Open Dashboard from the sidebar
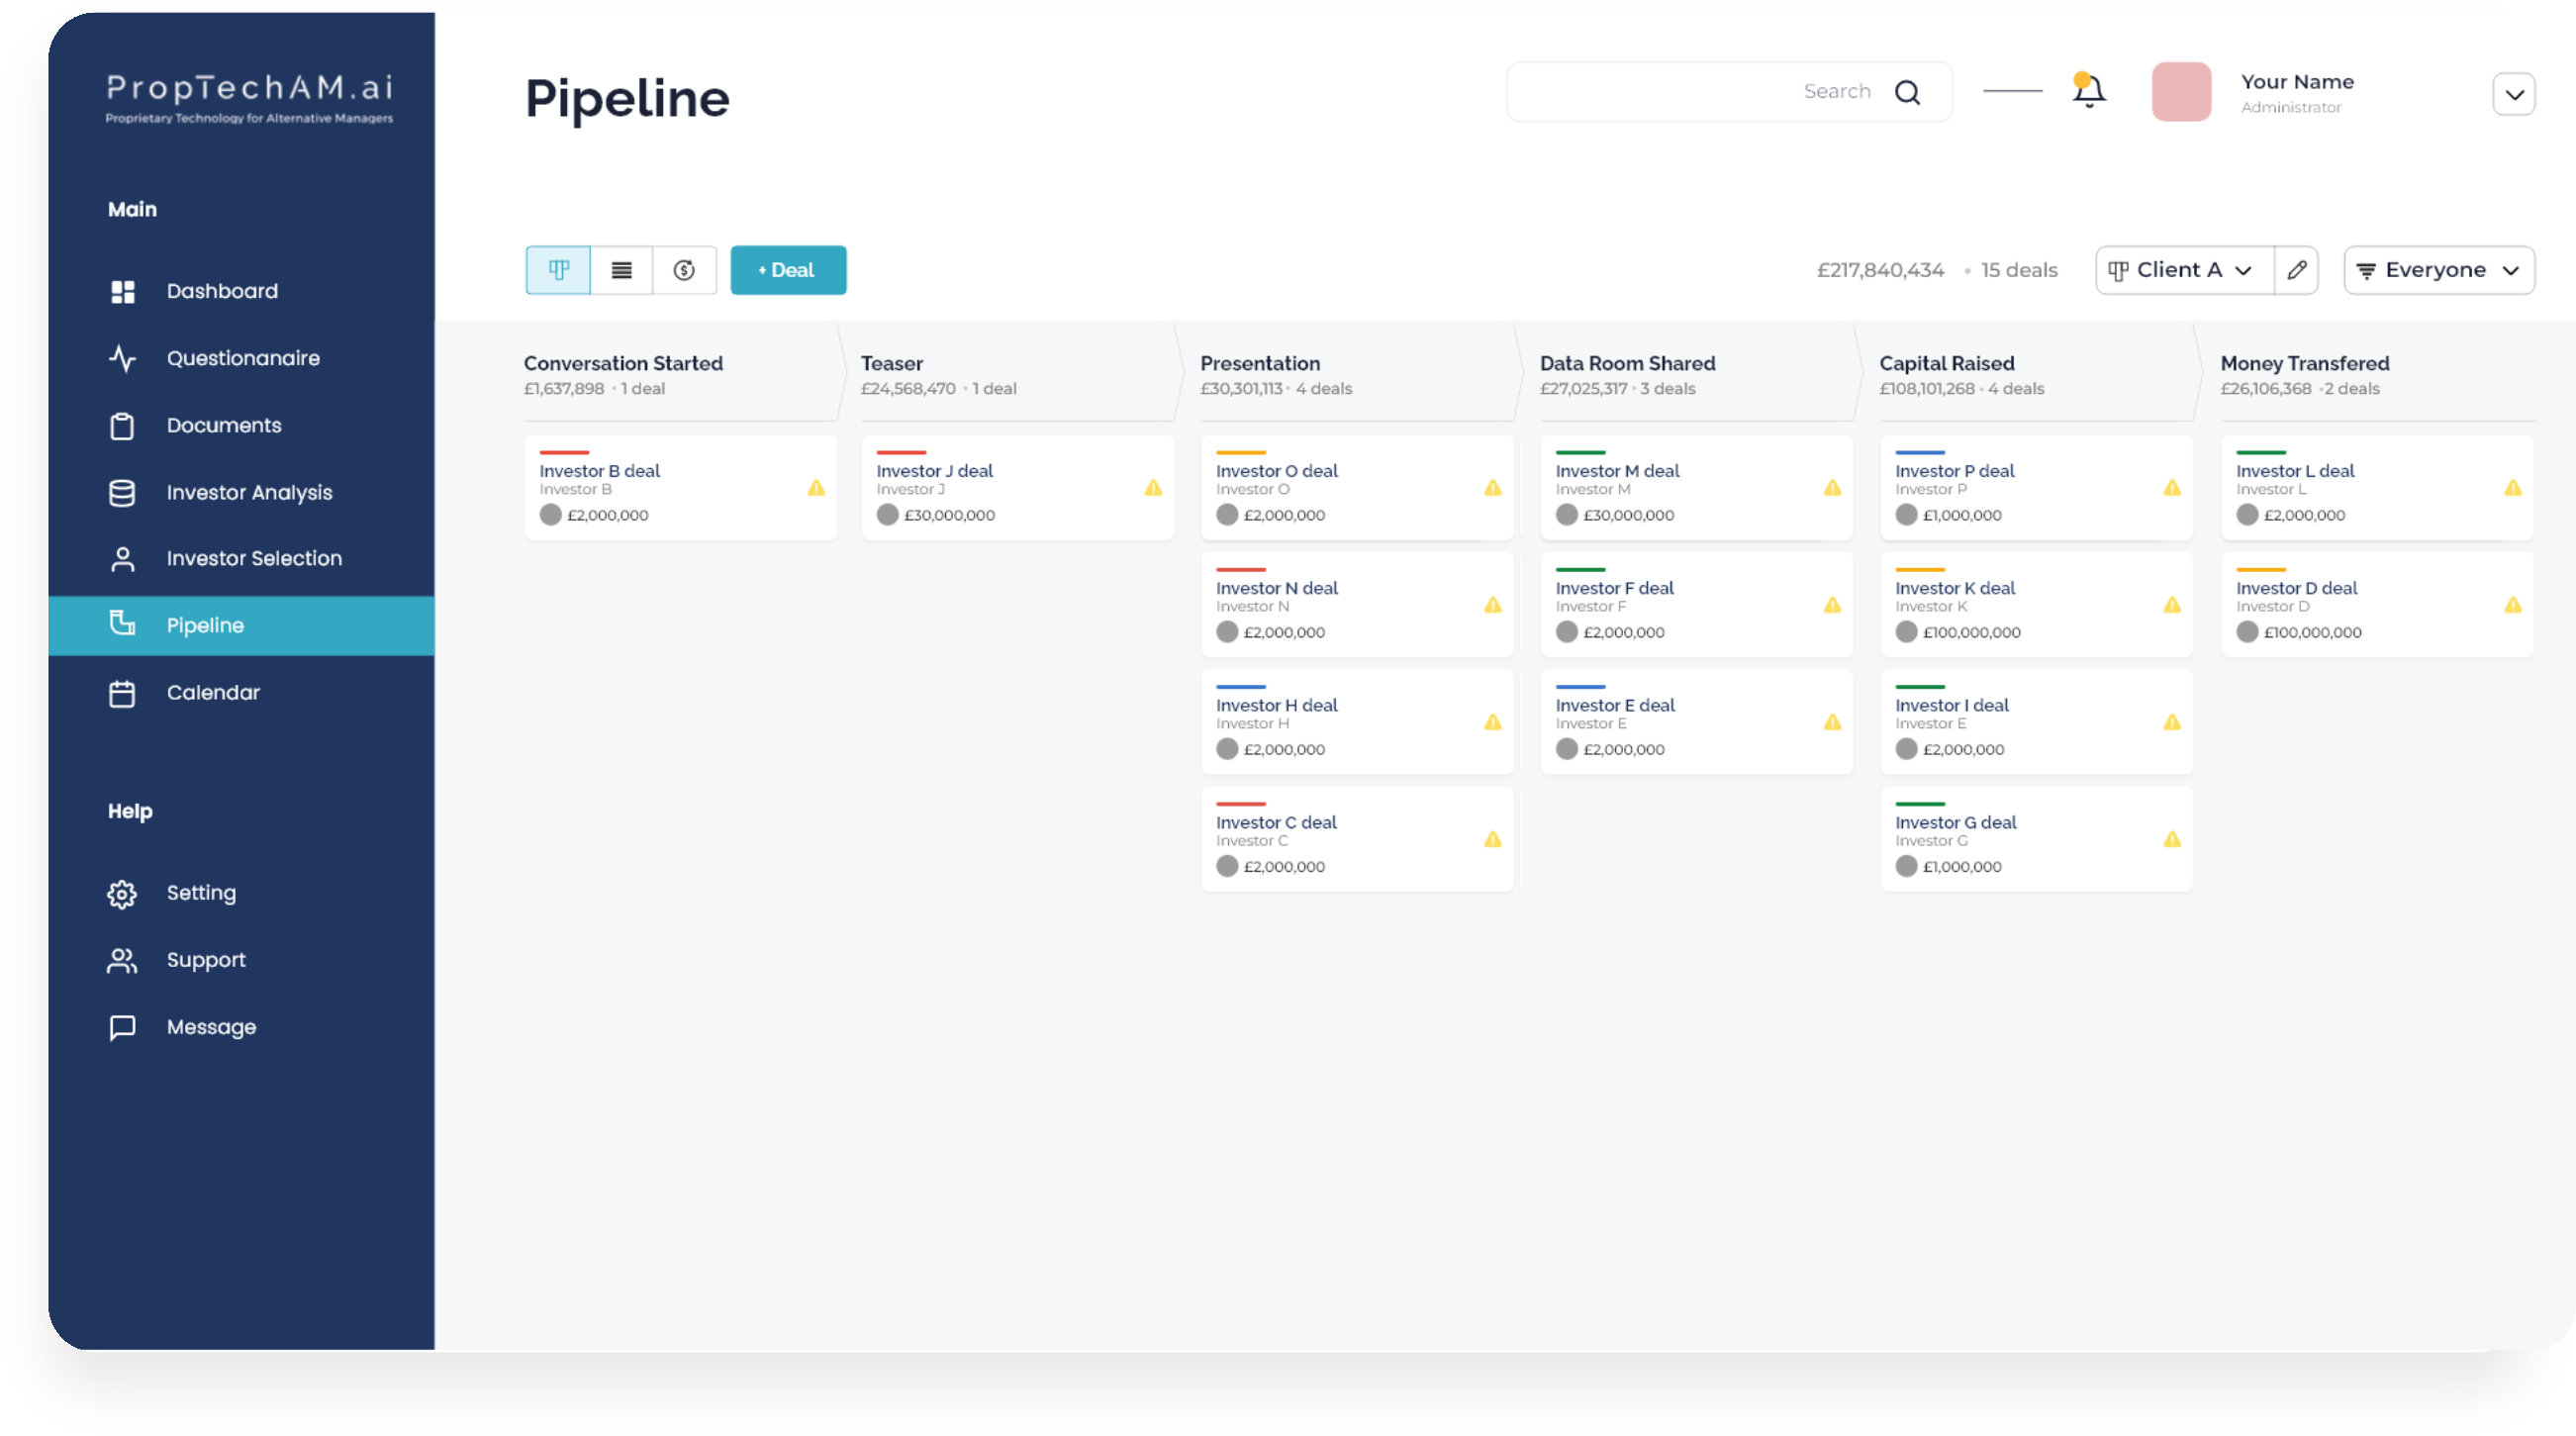This screenshot has width=2576, height=1436. pyautogui.click(x=222, y=291)
